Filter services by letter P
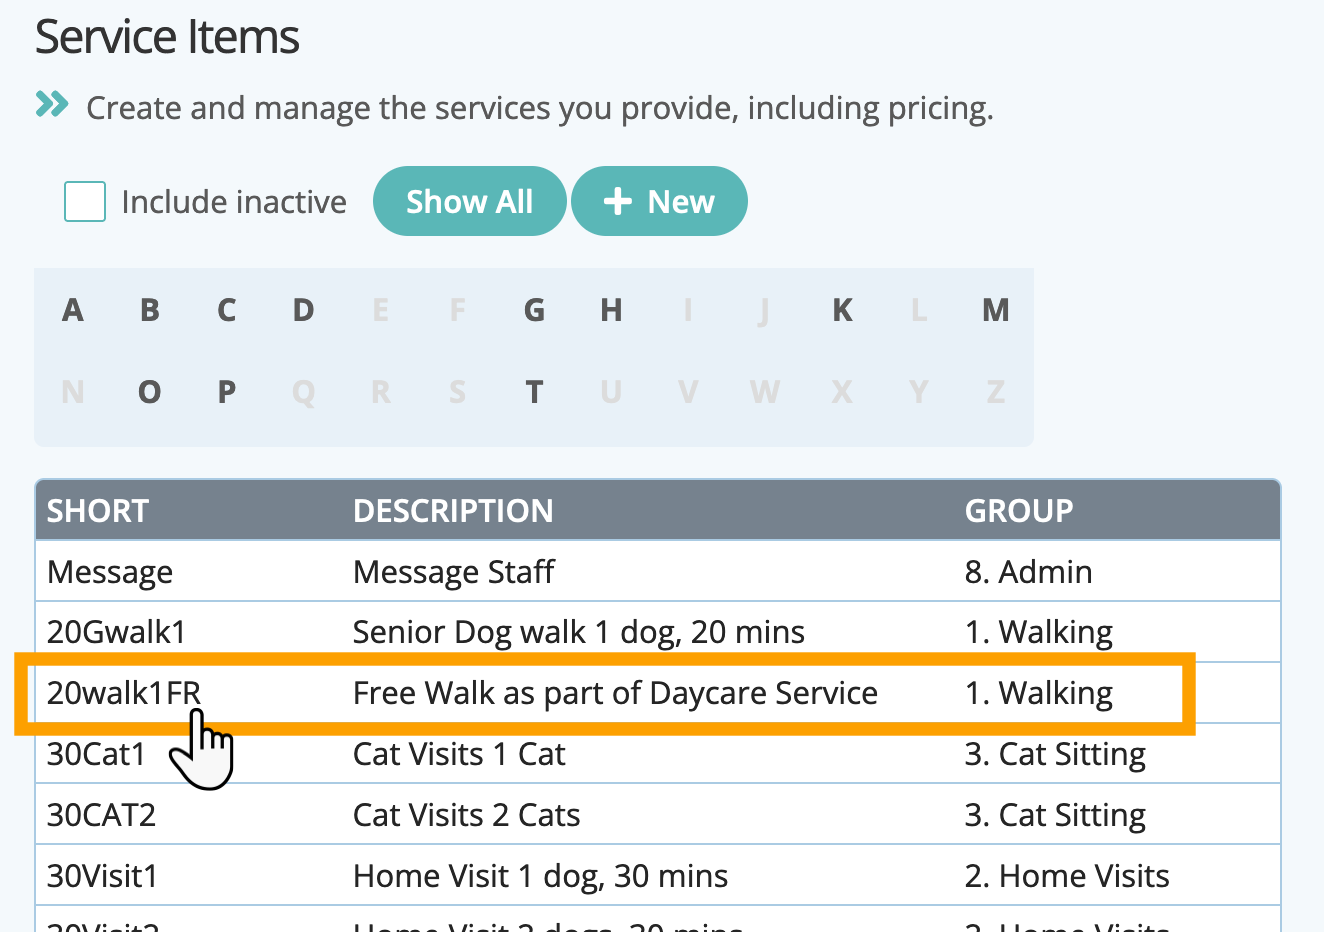This screenshot has height=932, width=1324. pos(227,392)
